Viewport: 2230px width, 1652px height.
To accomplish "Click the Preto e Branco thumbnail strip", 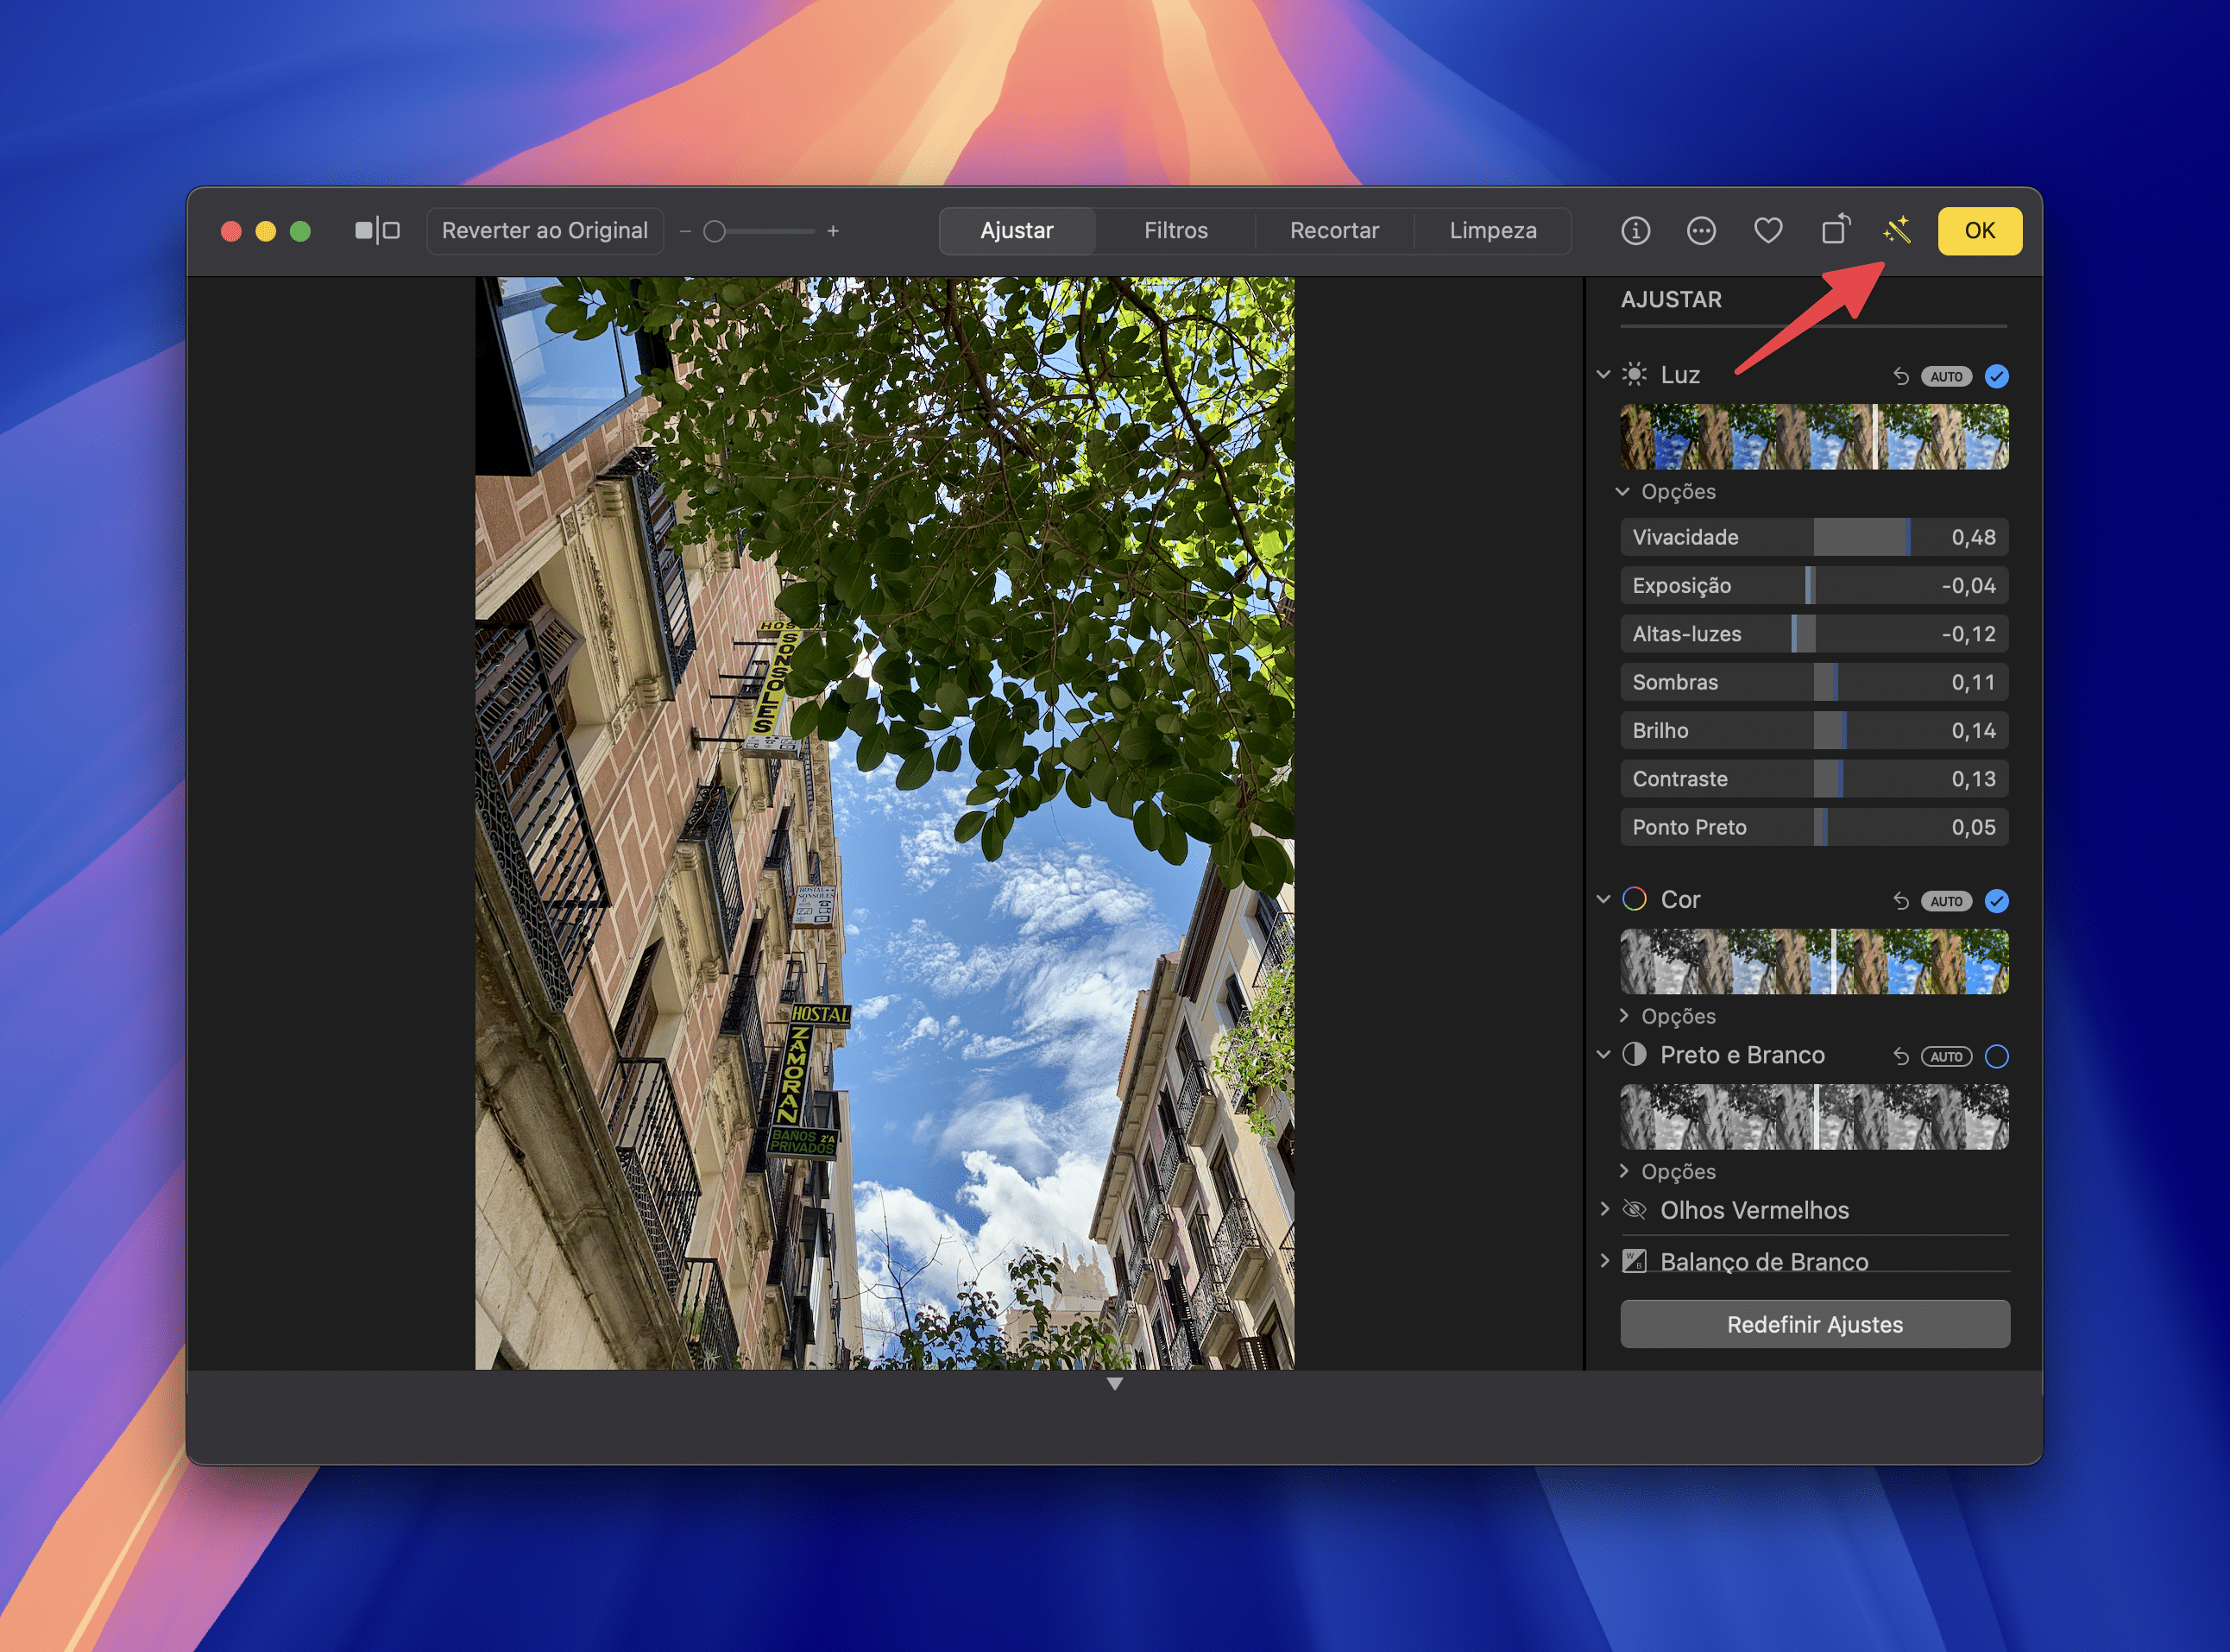I will coord(1814,1116).
